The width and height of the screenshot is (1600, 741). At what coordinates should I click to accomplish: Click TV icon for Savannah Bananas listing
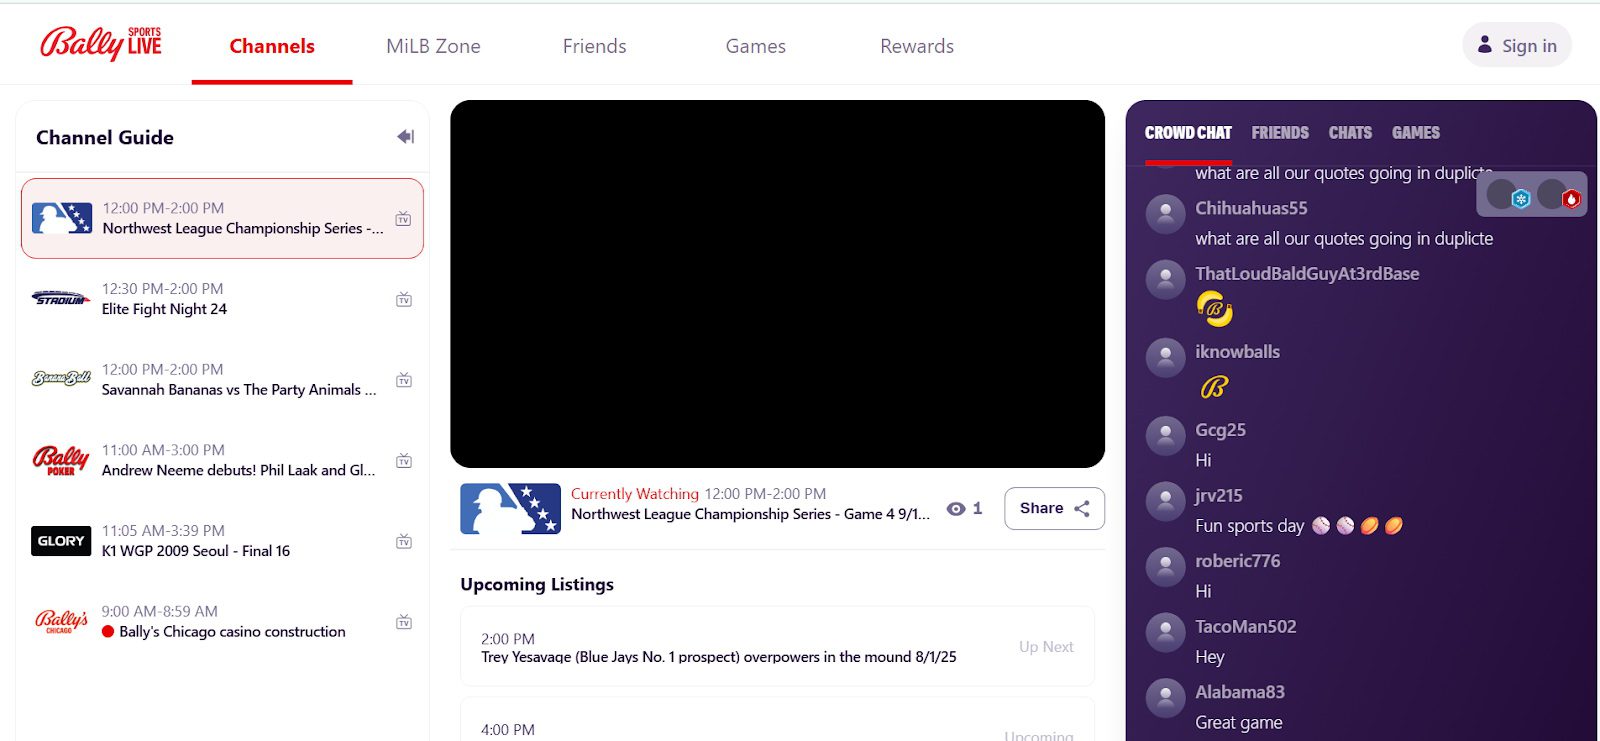click(x=404, y=380)
